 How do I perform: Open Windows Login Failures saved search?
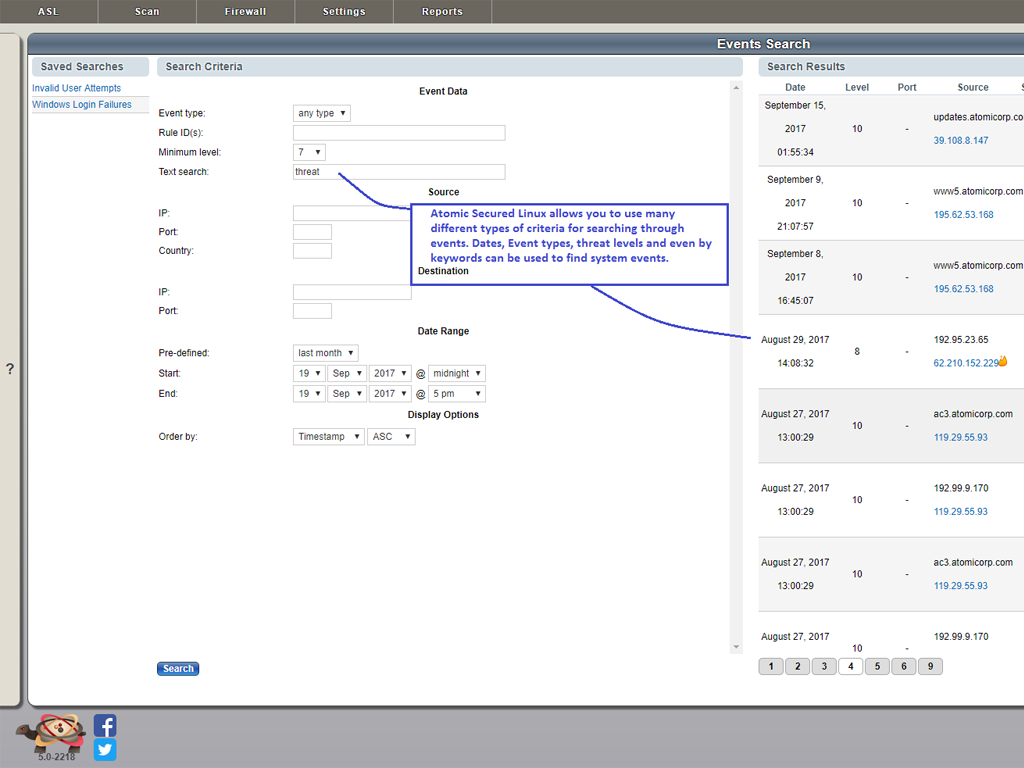[82, 104]
